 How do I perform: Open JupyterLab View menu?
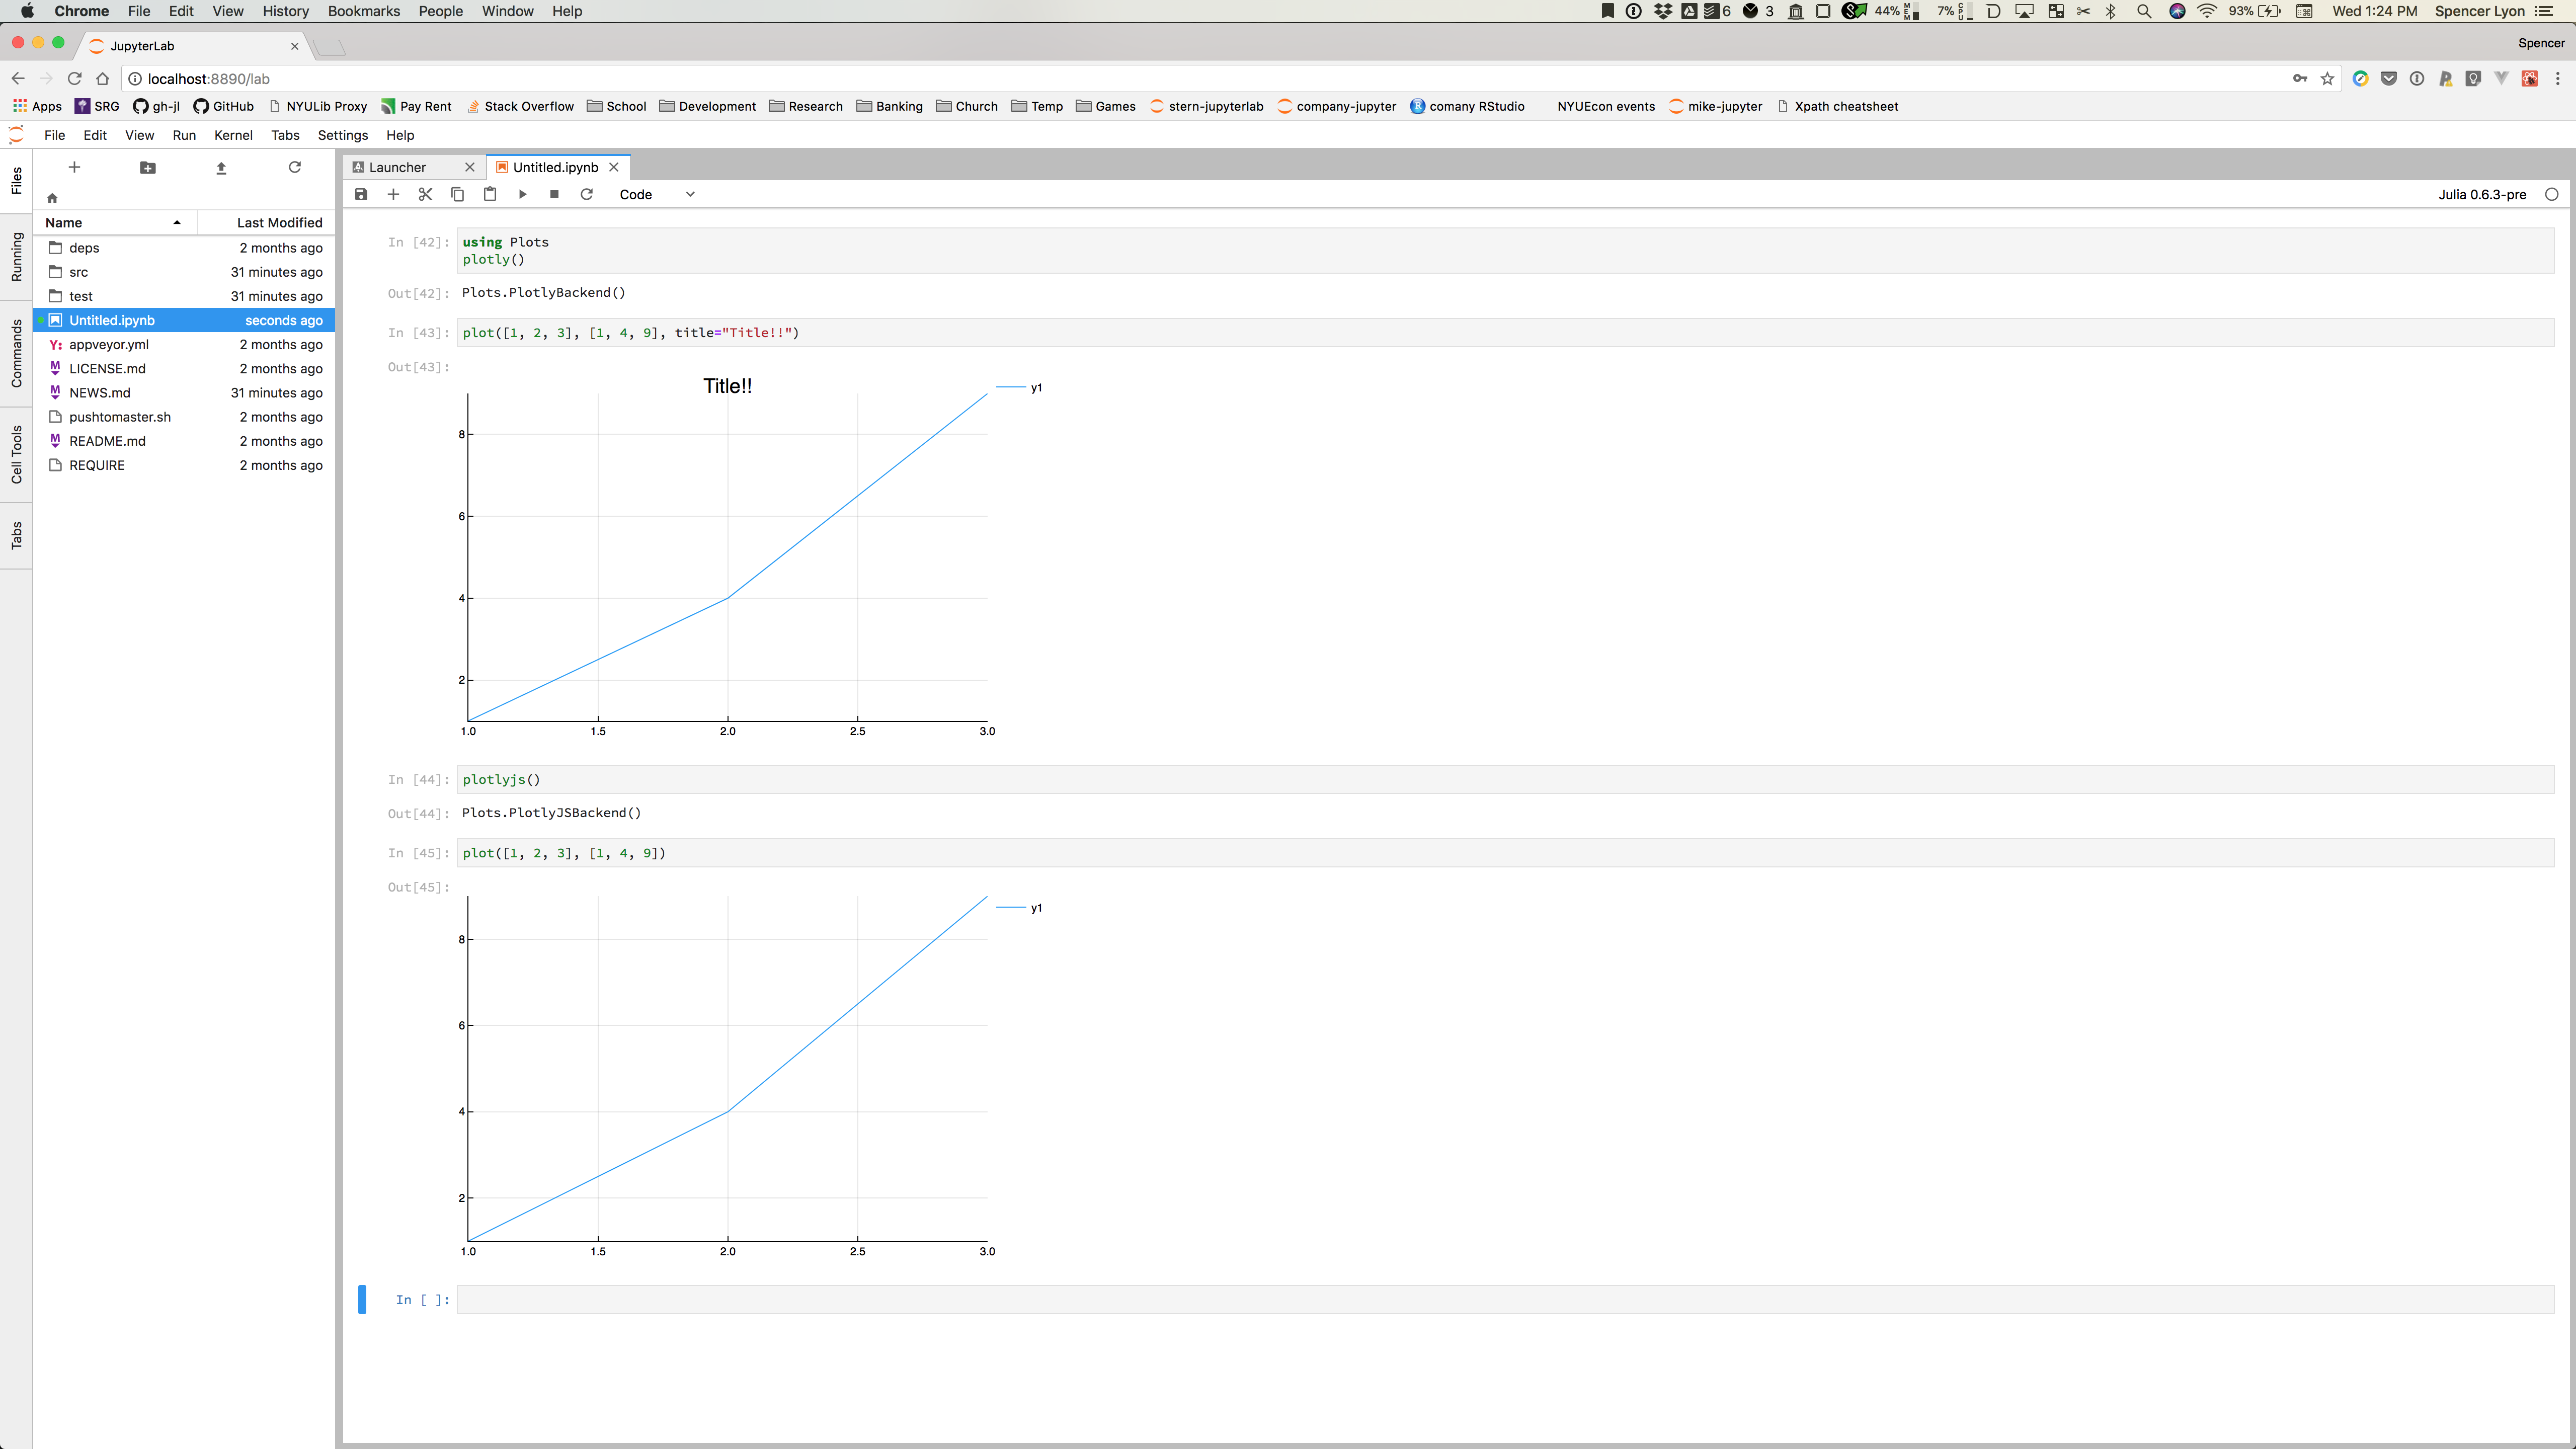139,135
